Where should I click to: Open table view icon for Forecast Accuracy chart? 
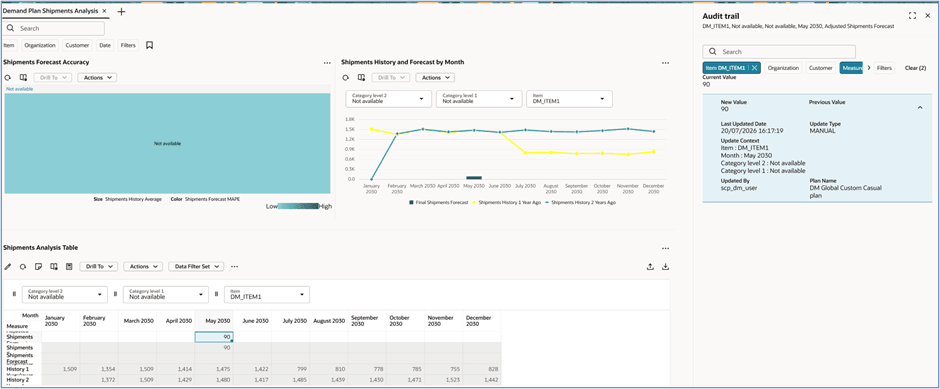[23, 78]
